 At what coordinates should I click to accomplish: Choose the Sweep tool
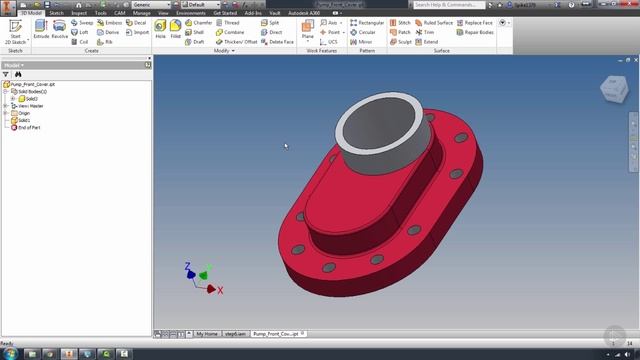click(x=82, y=23)
